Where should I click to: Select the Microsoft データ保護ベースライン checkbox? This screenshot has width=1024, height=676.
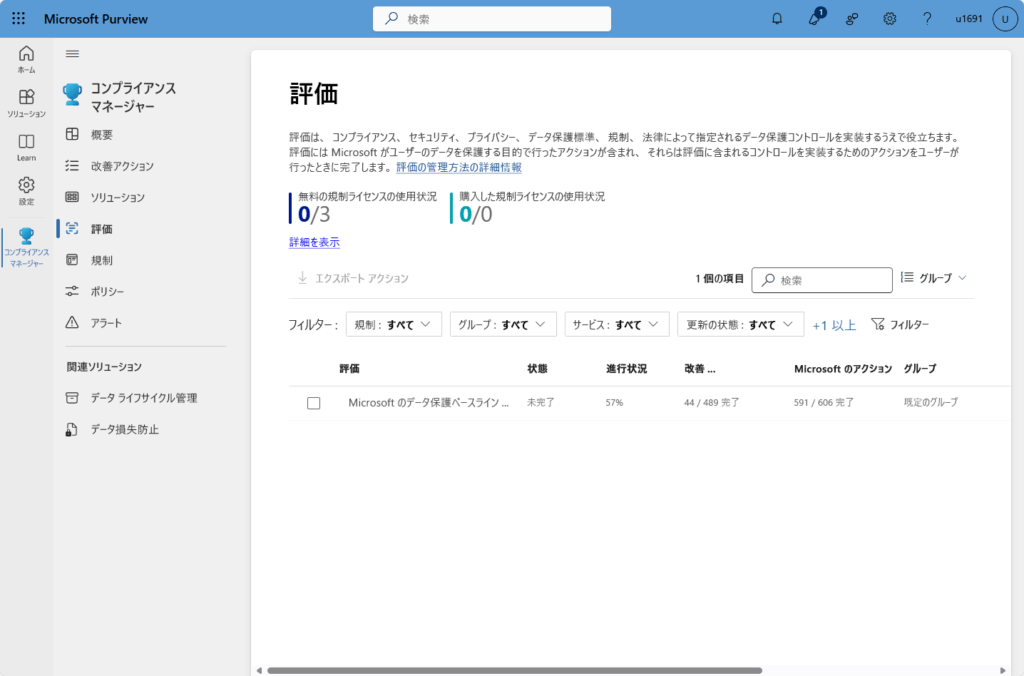314,403
